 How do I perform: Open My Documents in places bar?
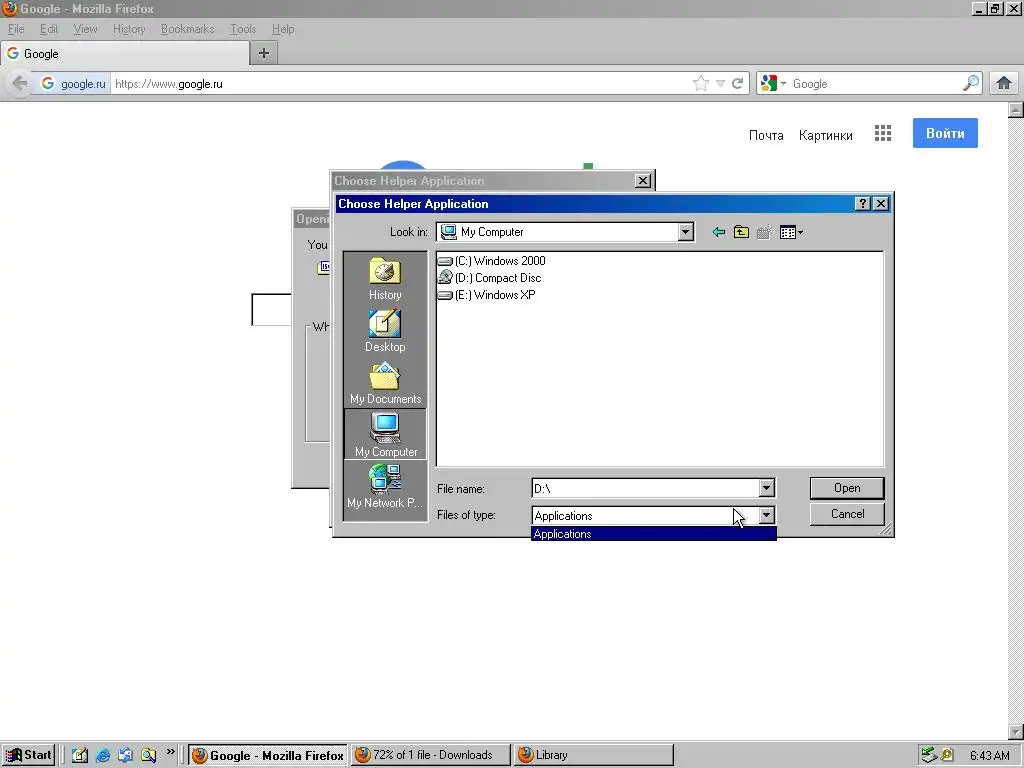tap(385, 383)
